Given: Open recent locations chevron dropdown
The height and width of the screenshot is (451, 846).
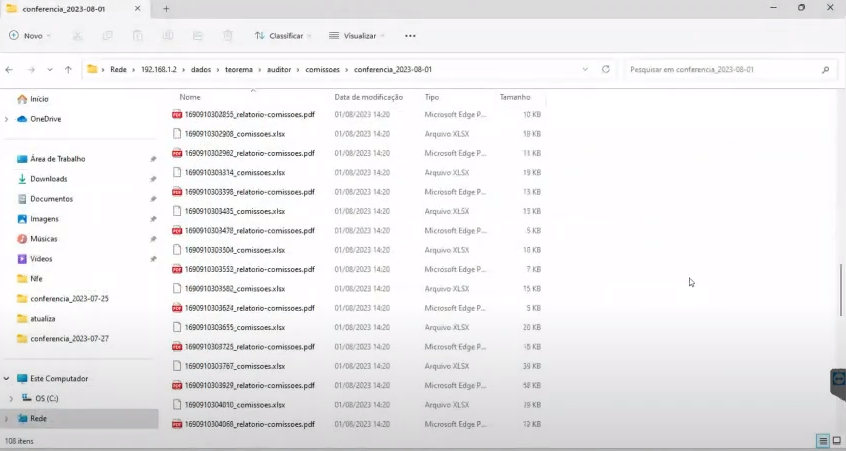Looking at the screenshot, I should [x=50, y=70].
